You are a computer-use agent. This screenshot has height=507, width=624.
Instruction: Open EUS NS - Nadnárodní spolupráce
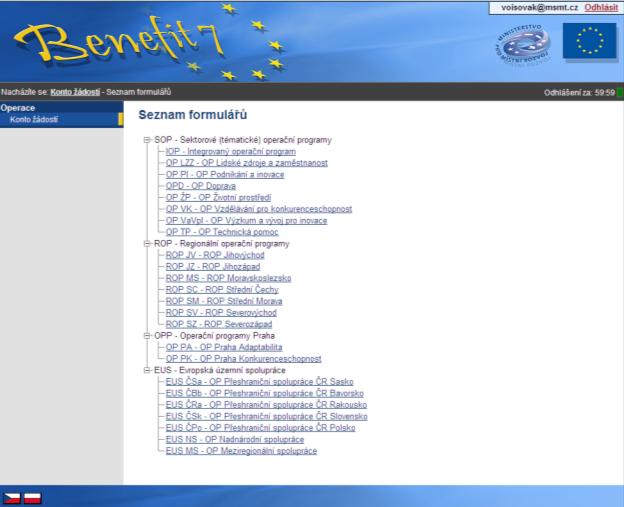click(235, 440)
